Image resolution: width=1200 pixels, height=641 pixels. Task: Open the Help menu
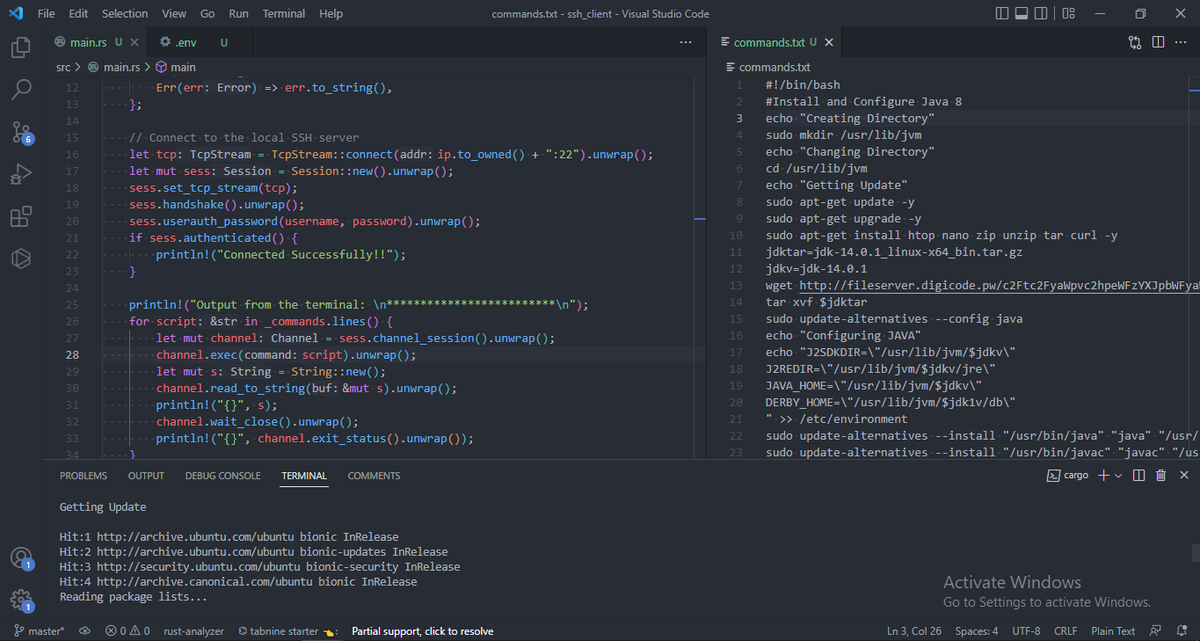[330, 14]
